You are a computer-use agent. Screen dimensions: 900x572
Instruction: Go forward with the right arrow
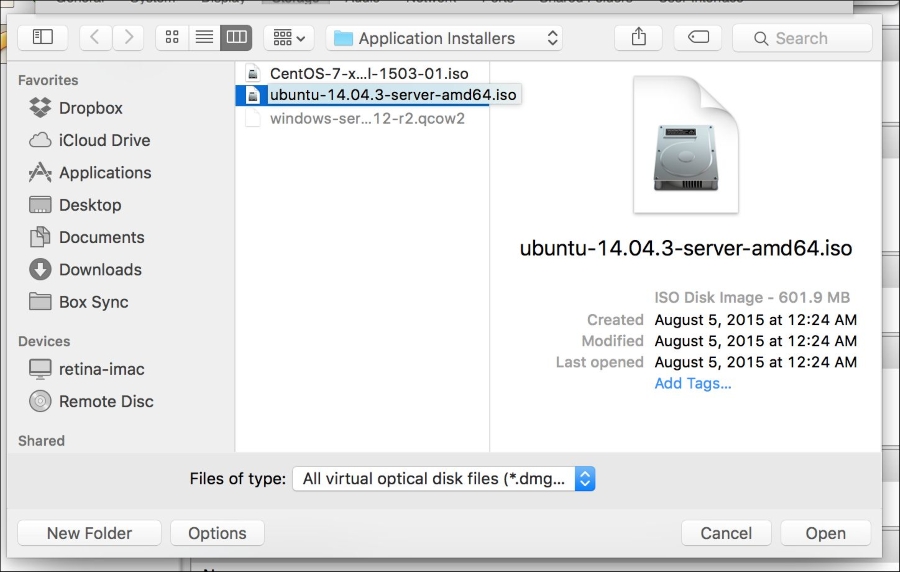128,38
